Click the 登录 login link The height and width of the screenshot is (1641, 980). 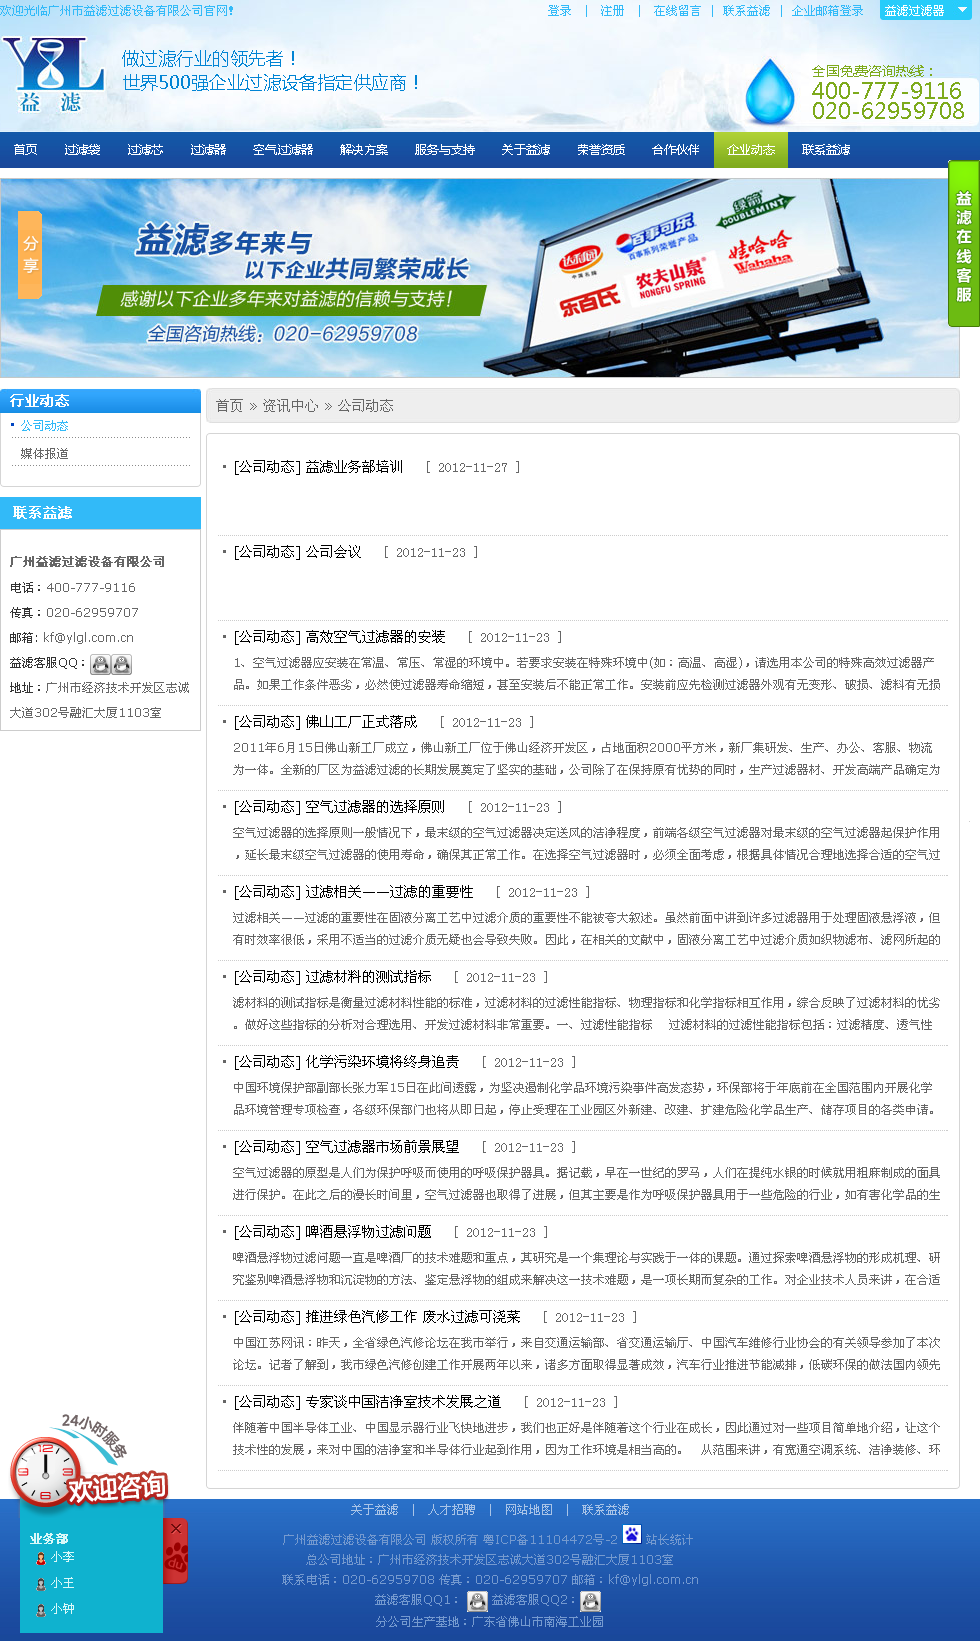coord(559,11)
